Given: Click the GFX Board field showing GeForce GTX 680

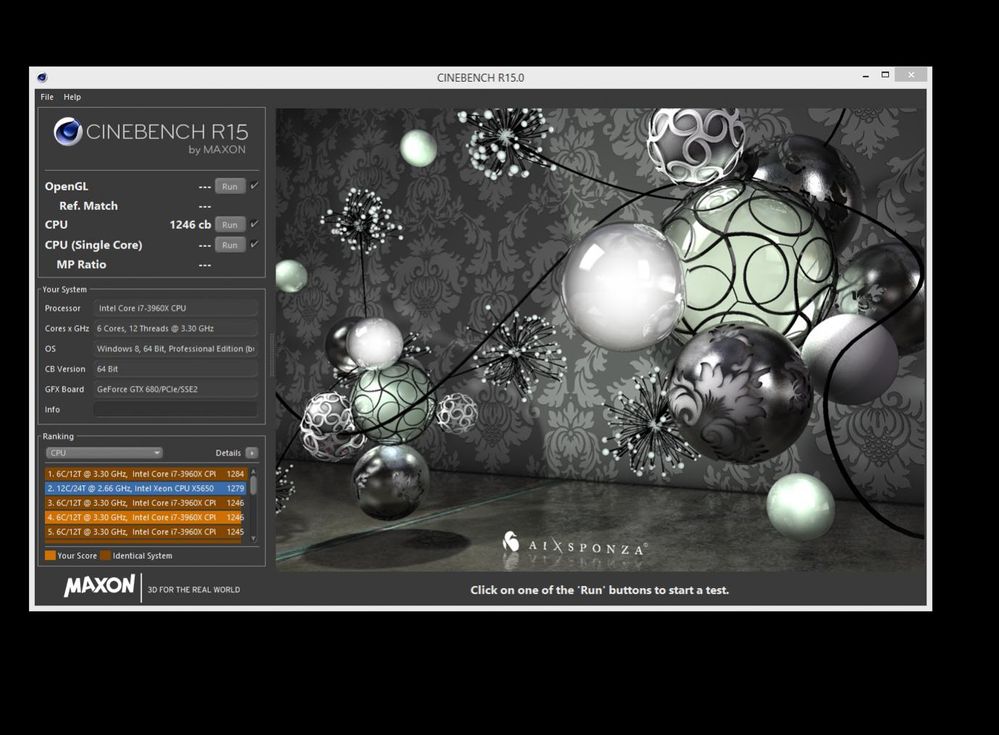Looking at the screenshot, I should point(175,389).
